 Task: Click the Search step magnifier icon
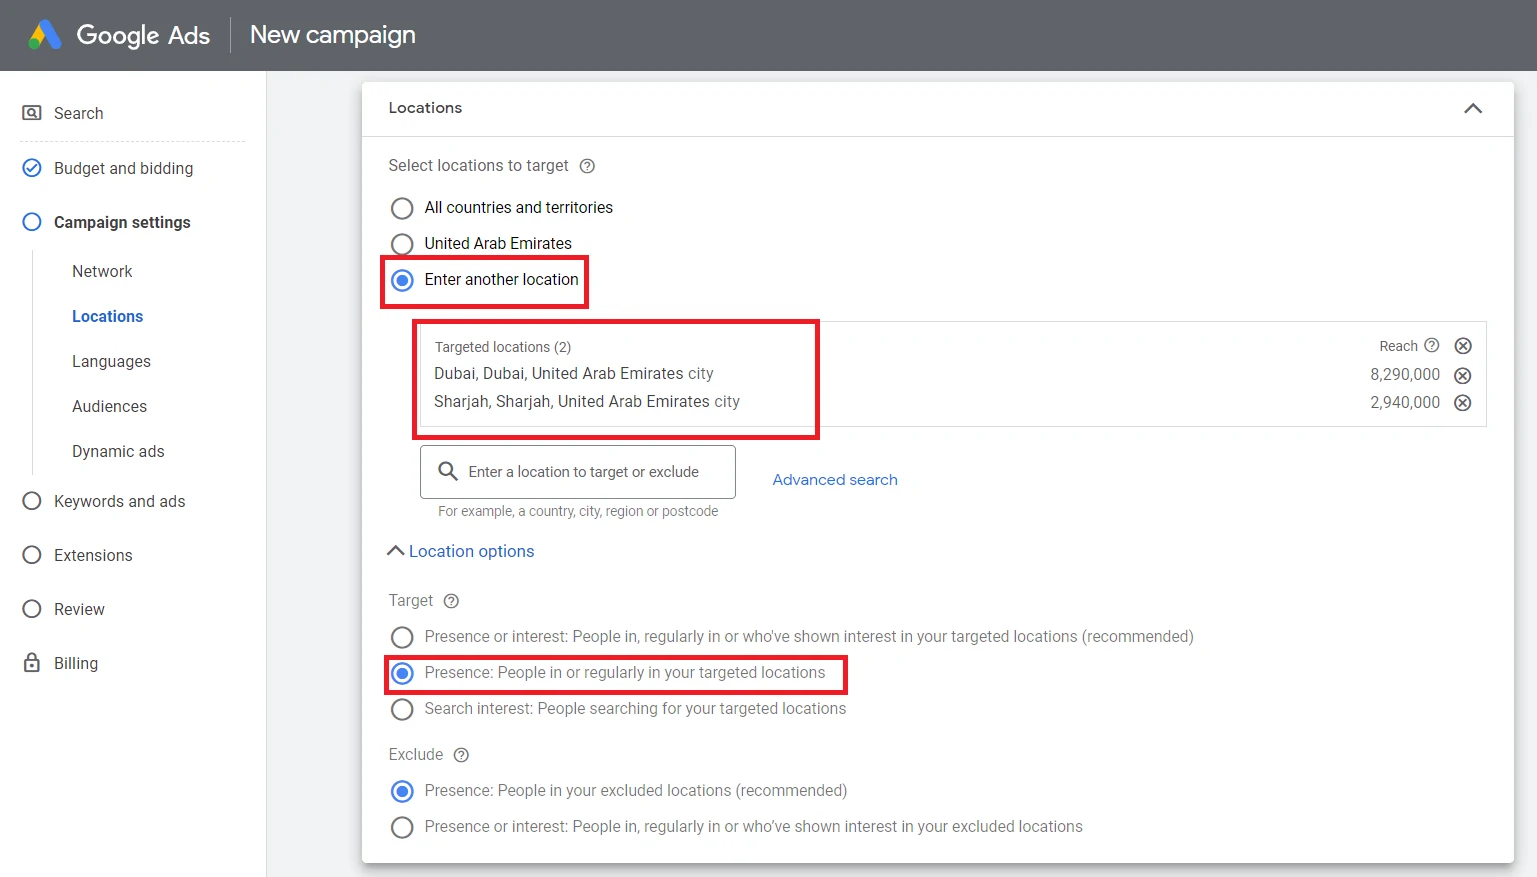pos(32,113)
